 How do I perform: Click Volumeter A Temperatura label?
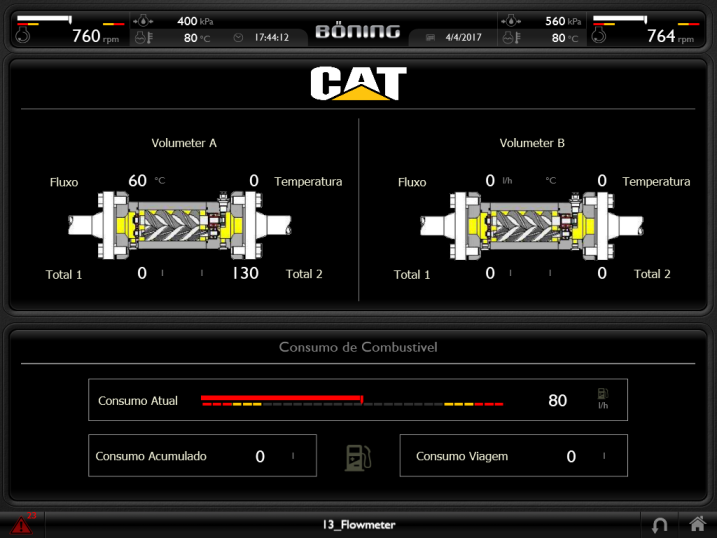pos(308,182)
